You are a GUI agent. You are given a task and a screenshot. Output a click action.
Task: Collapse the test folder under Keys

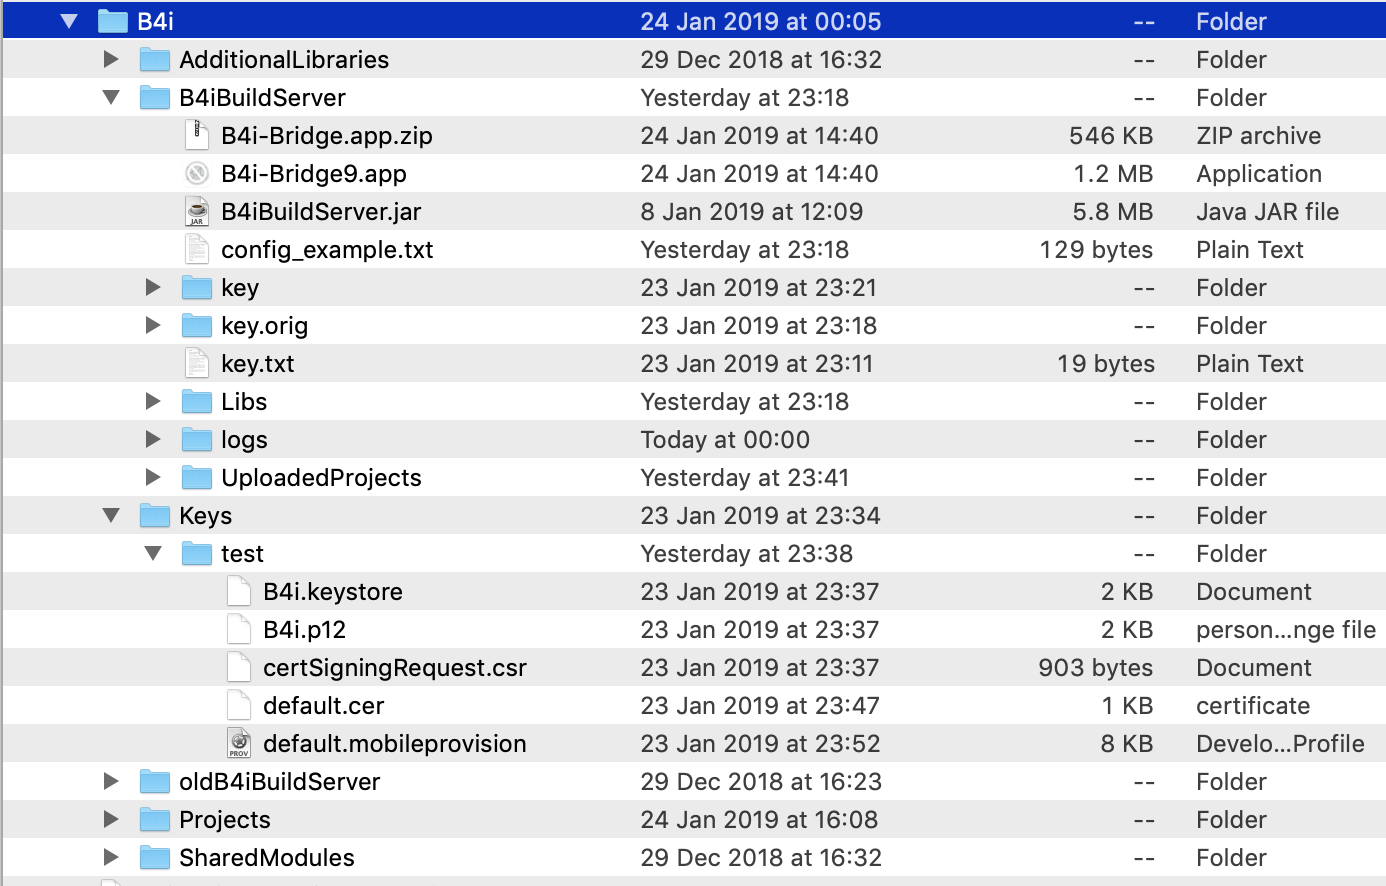(153, 554)
